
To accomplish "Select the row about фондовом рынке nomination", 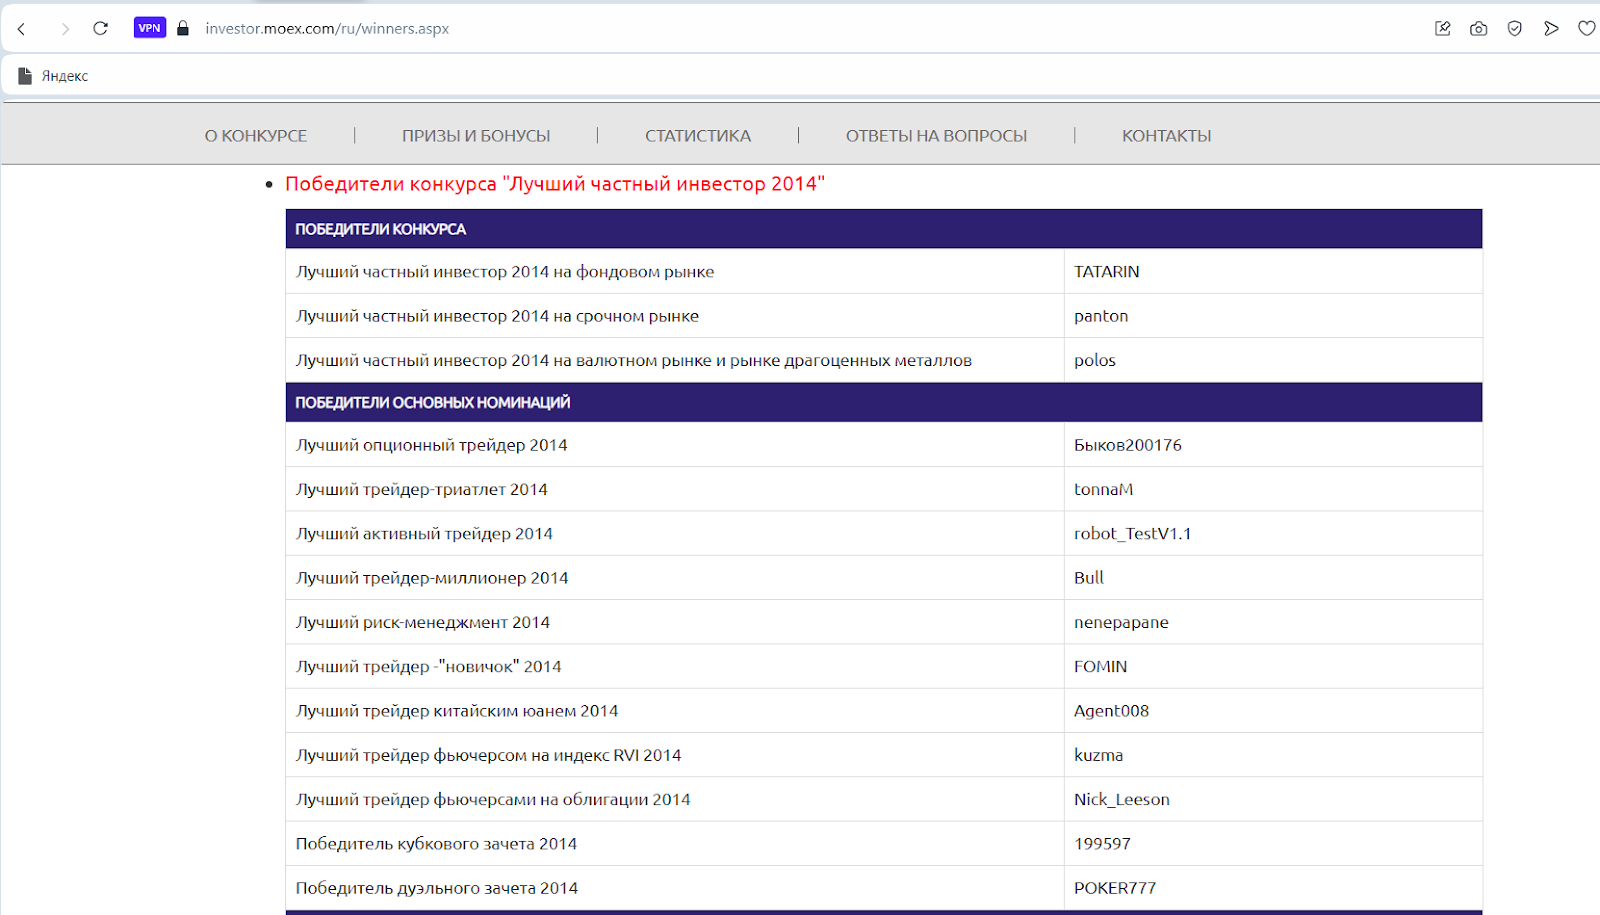I will [x=884, y=272].
